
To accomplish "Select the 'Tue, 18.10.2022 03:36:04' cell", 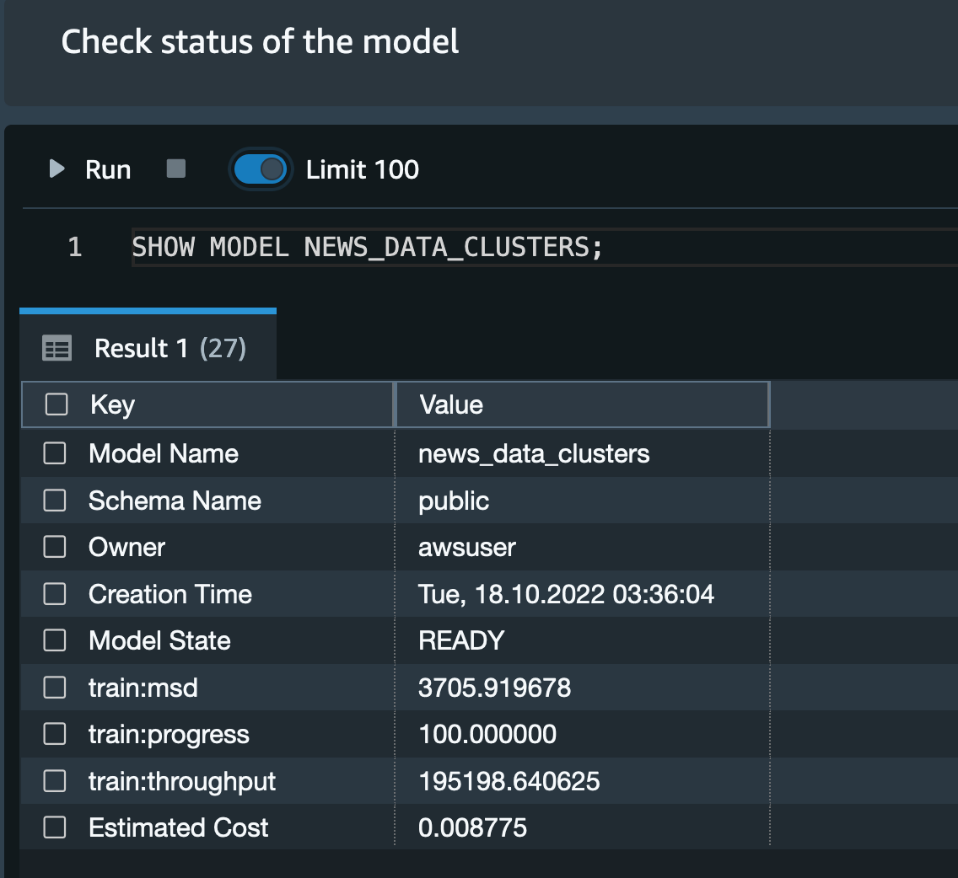I will [582, 594].
